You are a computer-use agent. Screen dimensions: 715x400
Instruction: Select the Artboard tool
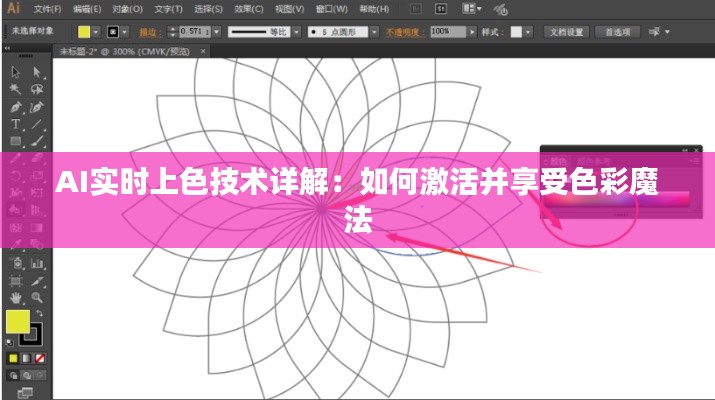16,281
